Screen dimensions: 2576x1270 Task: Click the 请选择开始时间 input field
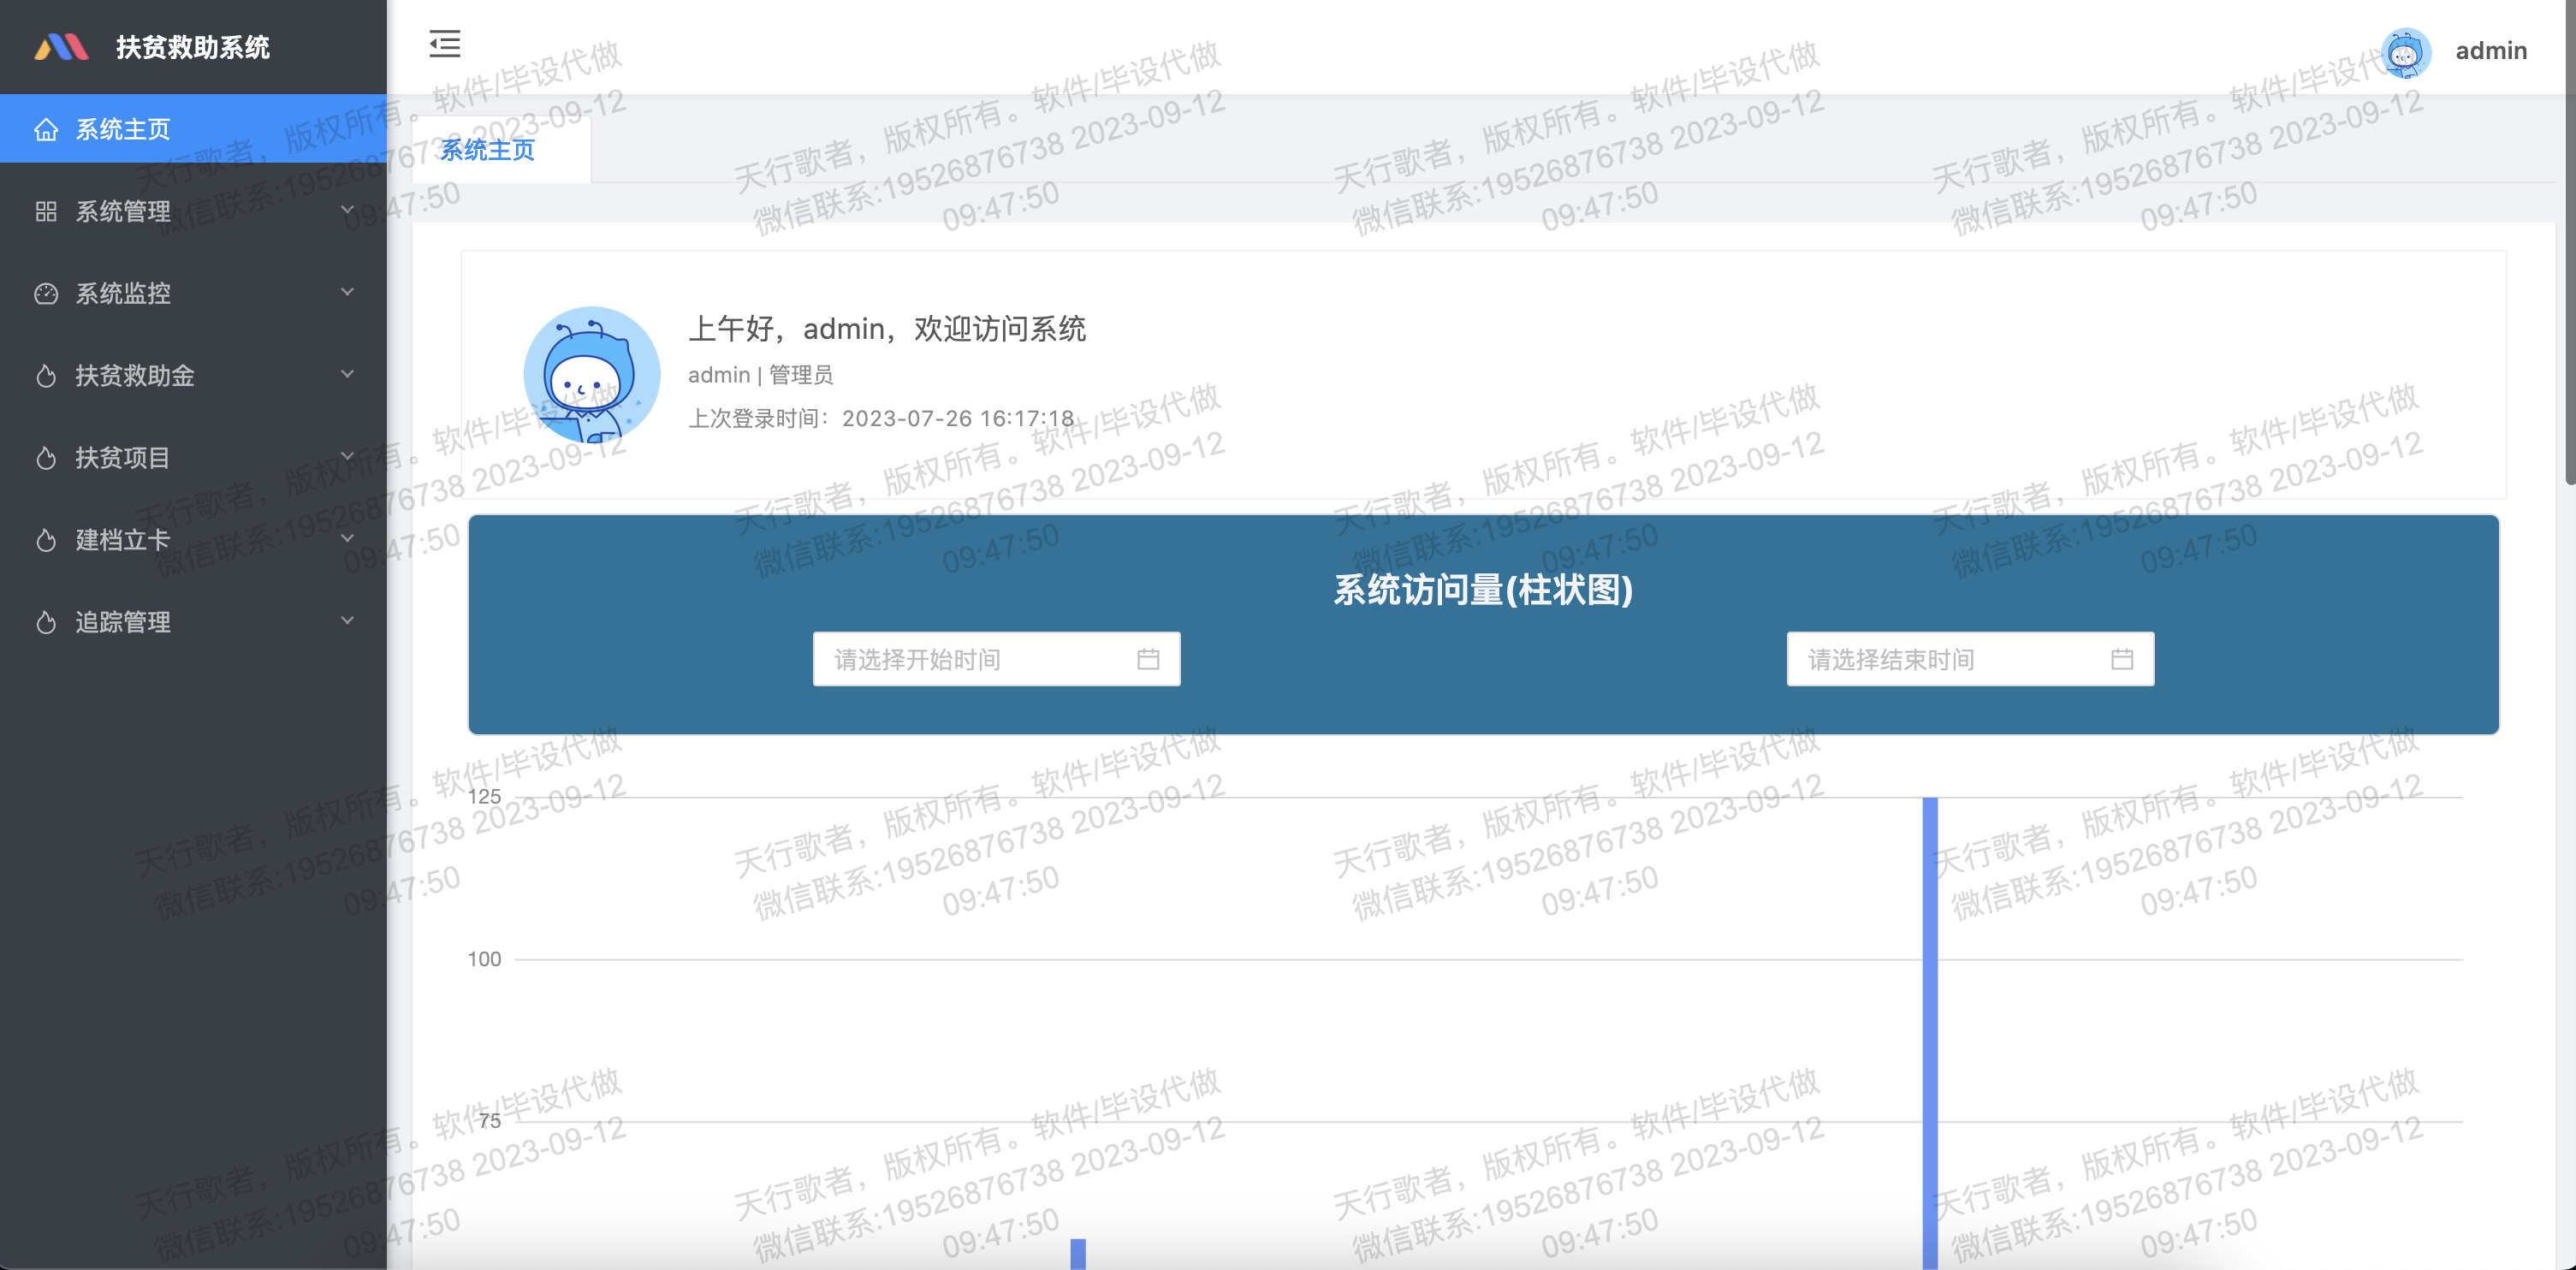pos(960,658)
